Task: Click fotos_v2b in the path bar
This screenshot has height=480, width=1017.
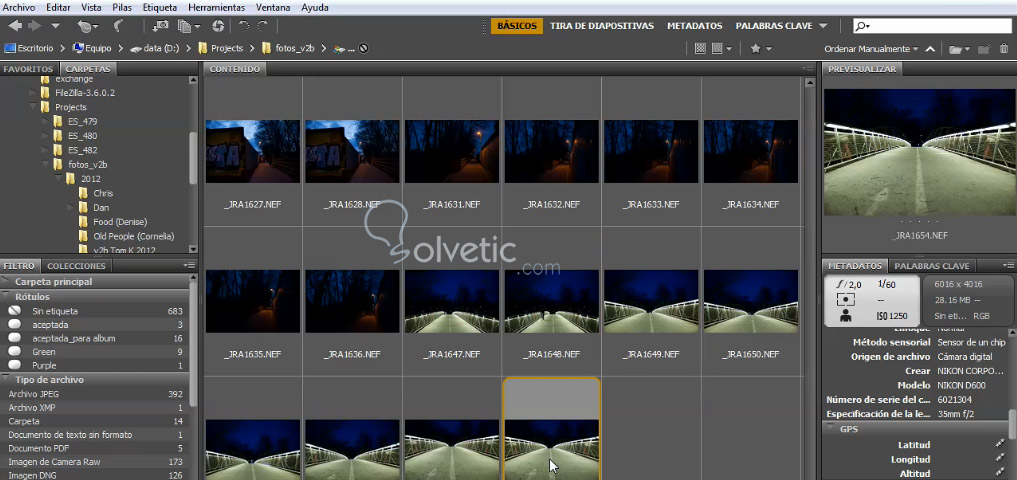Action: click(x=288, y=49)
